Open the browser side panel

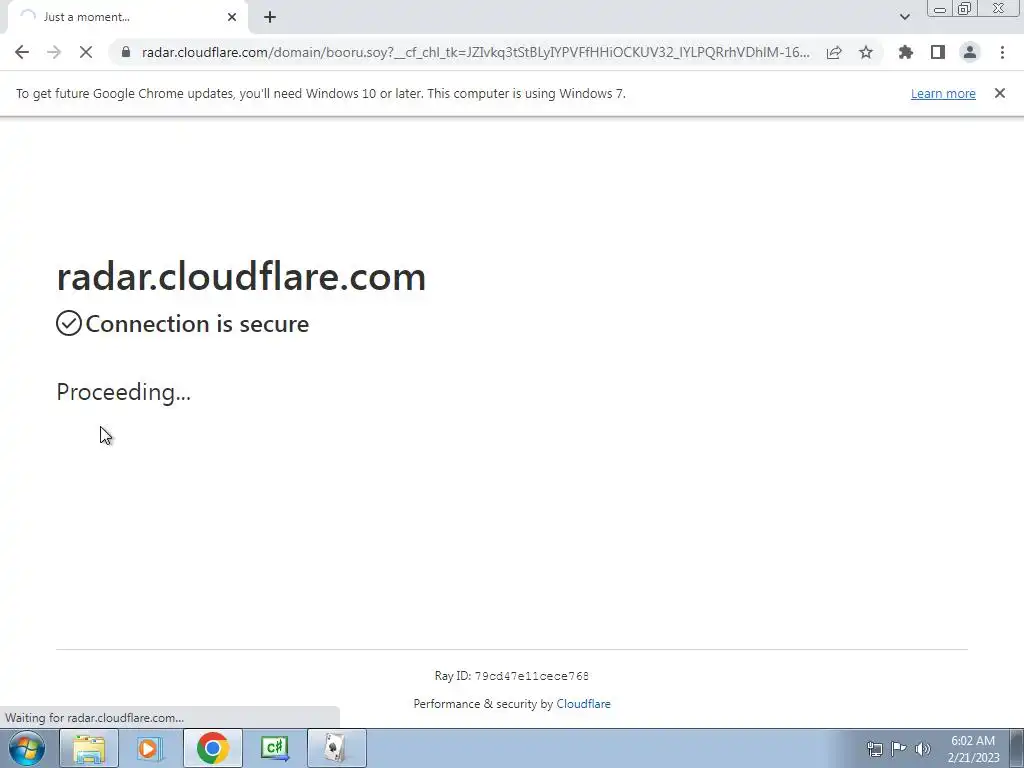938,52
